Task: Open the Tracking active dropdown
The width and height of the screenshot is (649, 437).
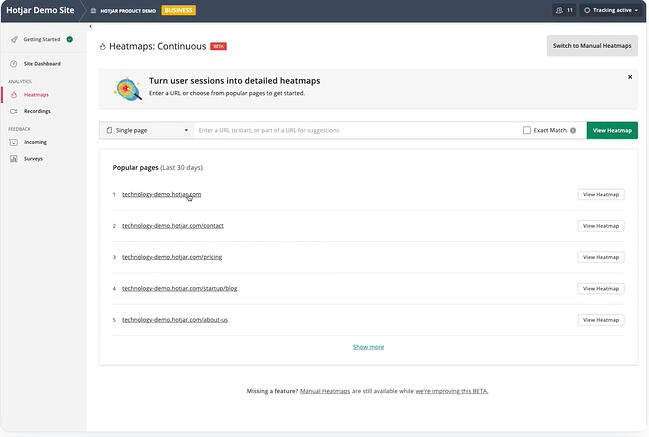Action: click(x=611, y=10)
